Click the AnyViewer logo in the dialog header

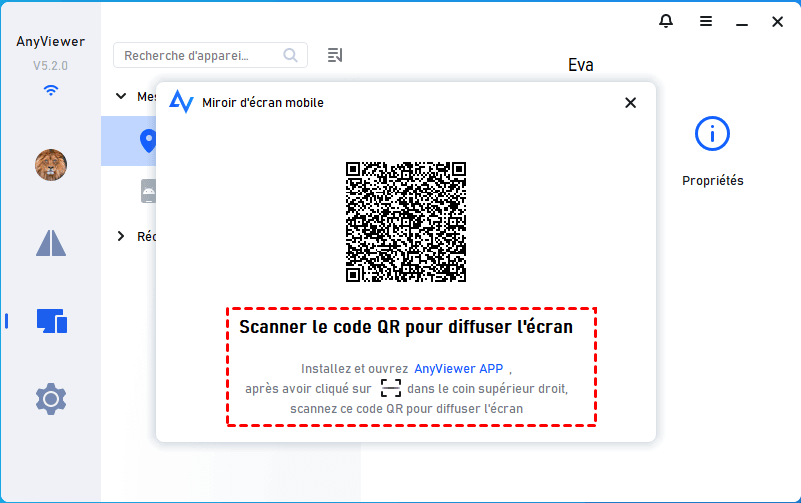(181, 102)
